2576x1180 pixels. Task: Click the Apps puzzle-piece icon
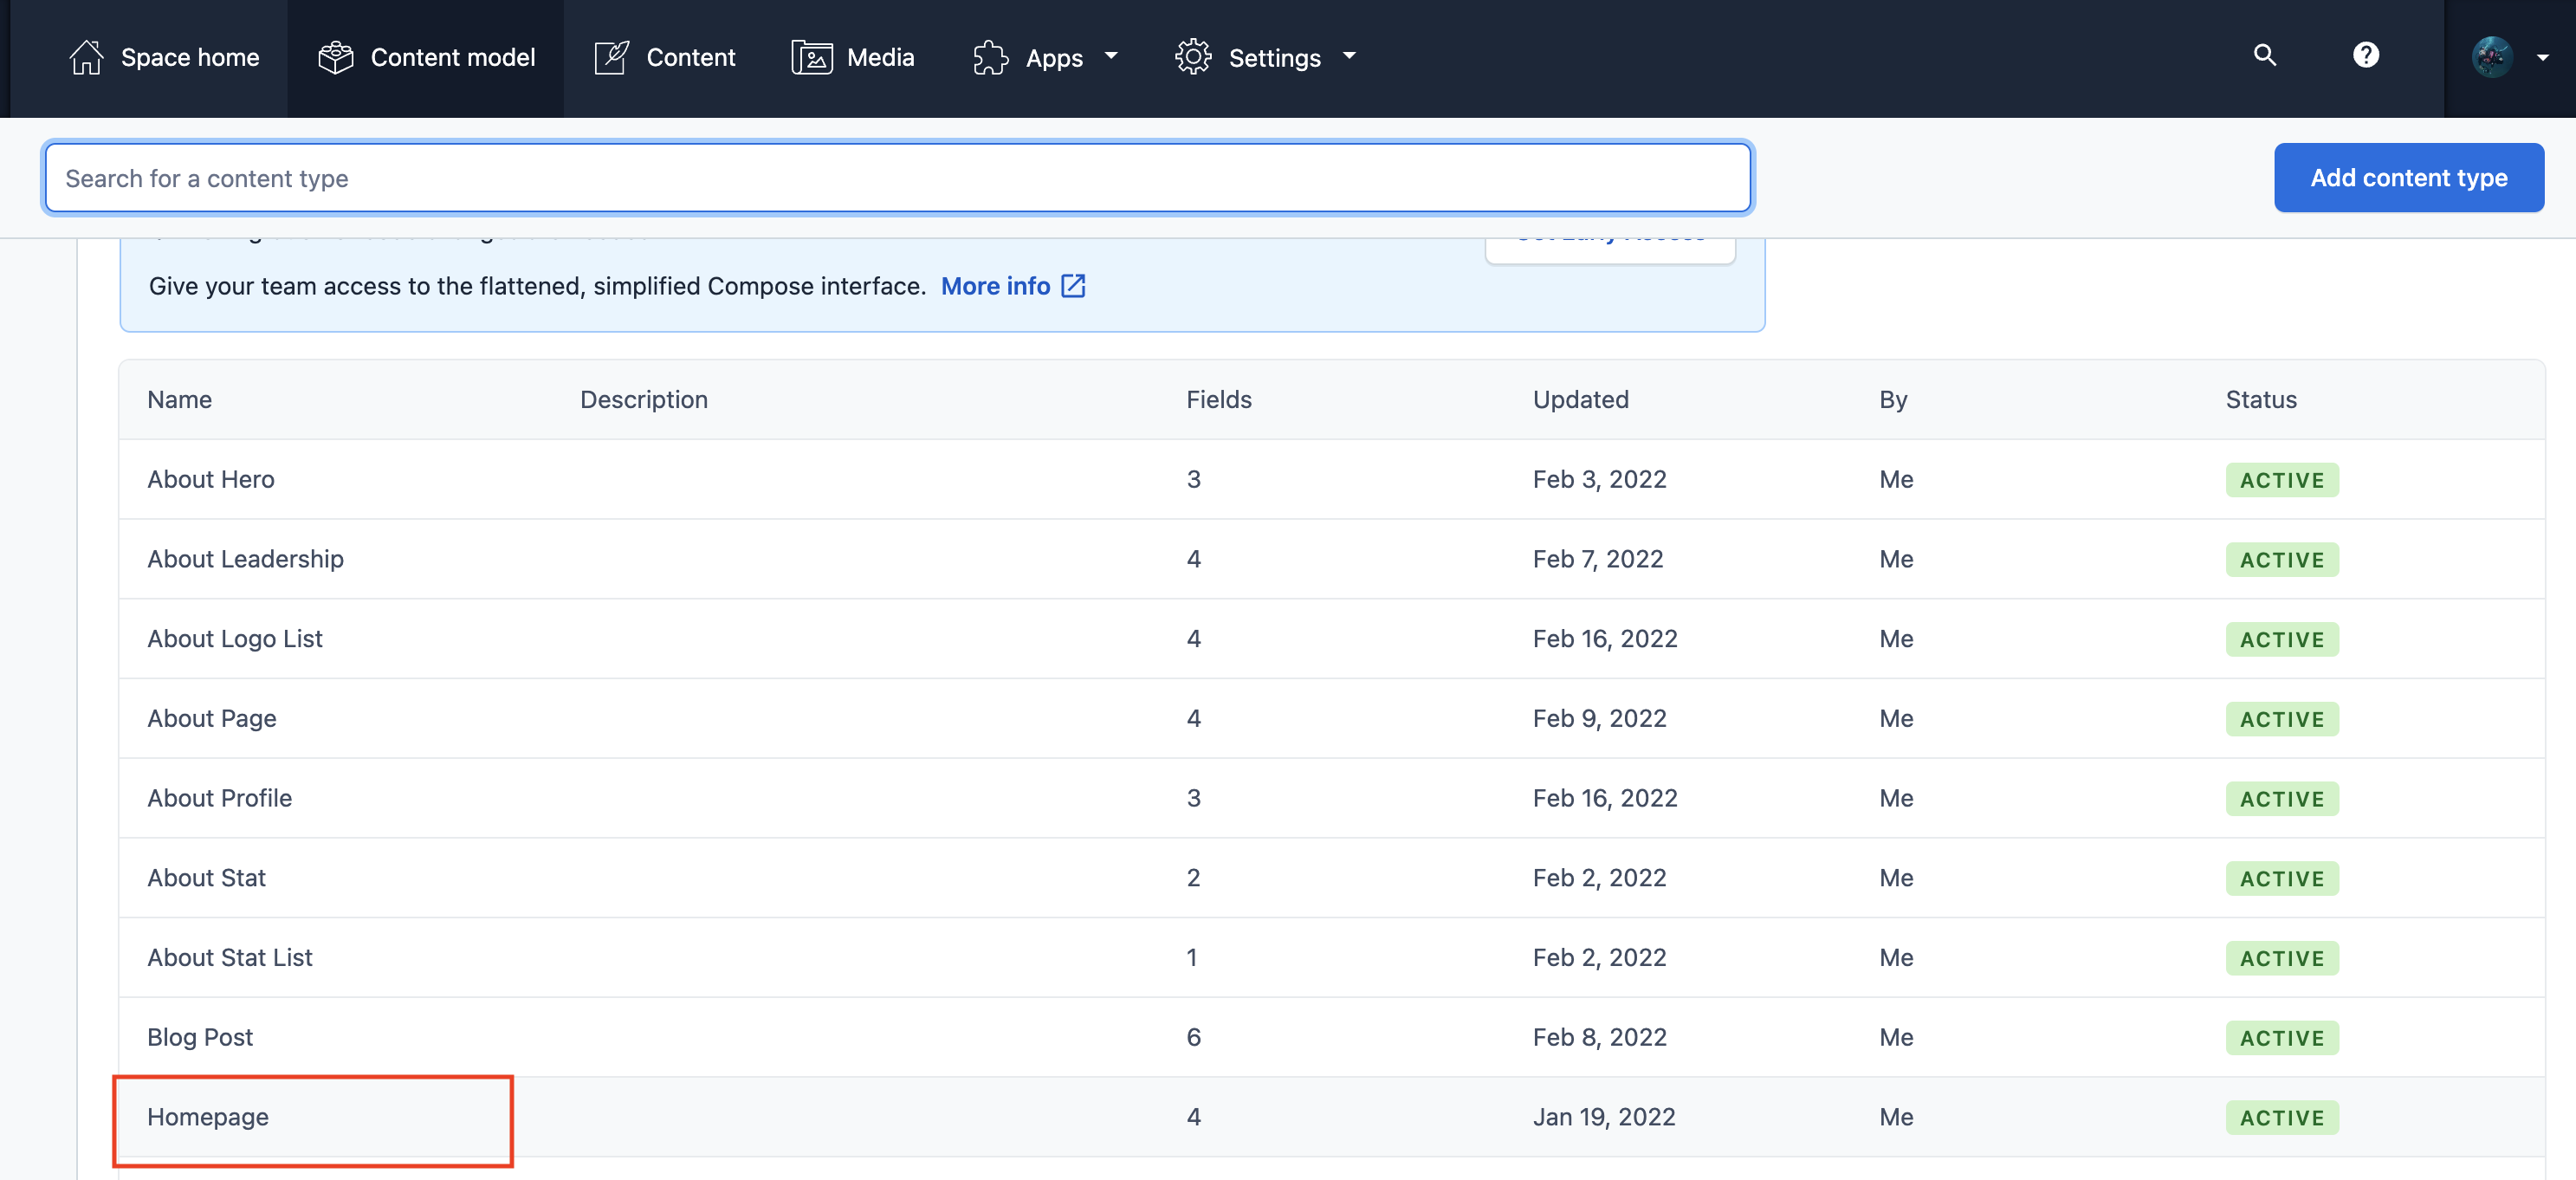tap(990, 57)
